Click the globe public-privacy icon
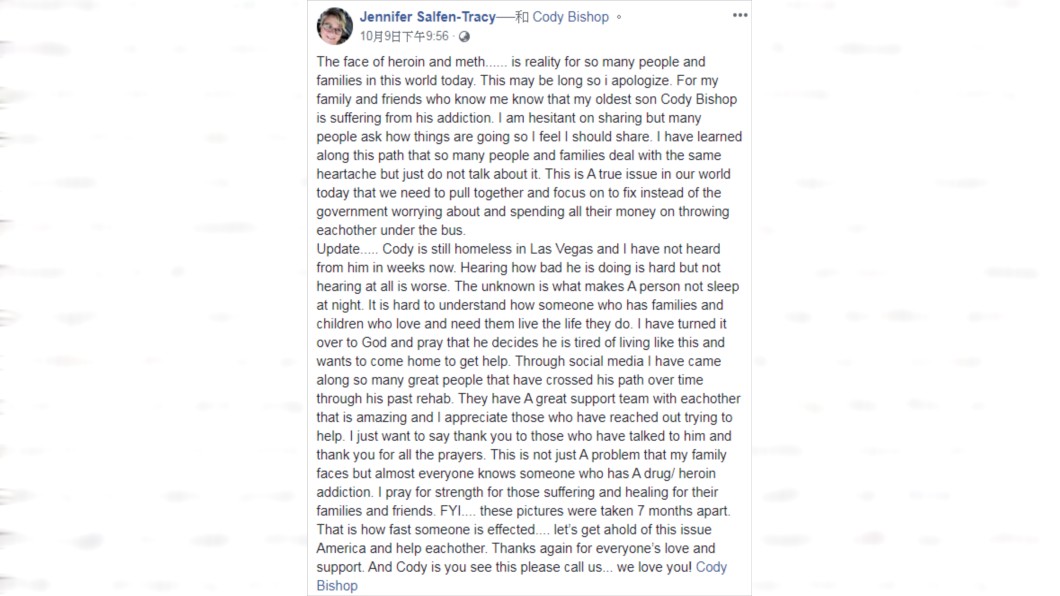 (464, 36)
